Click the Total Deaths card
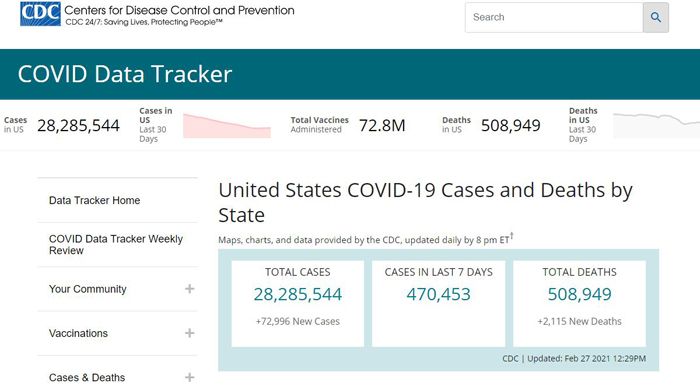Image resolution: width=700 pixels, height=390 pixels. click(579, 303)
